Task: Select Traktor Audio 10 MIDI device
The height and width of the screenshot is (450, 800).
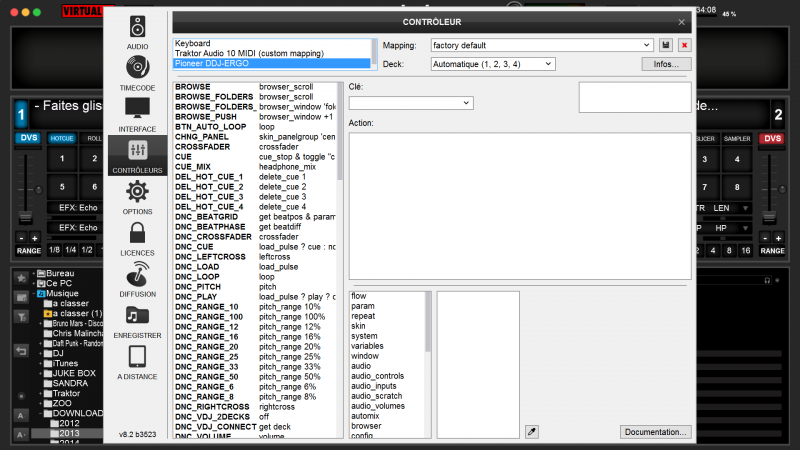Action: 271,53
